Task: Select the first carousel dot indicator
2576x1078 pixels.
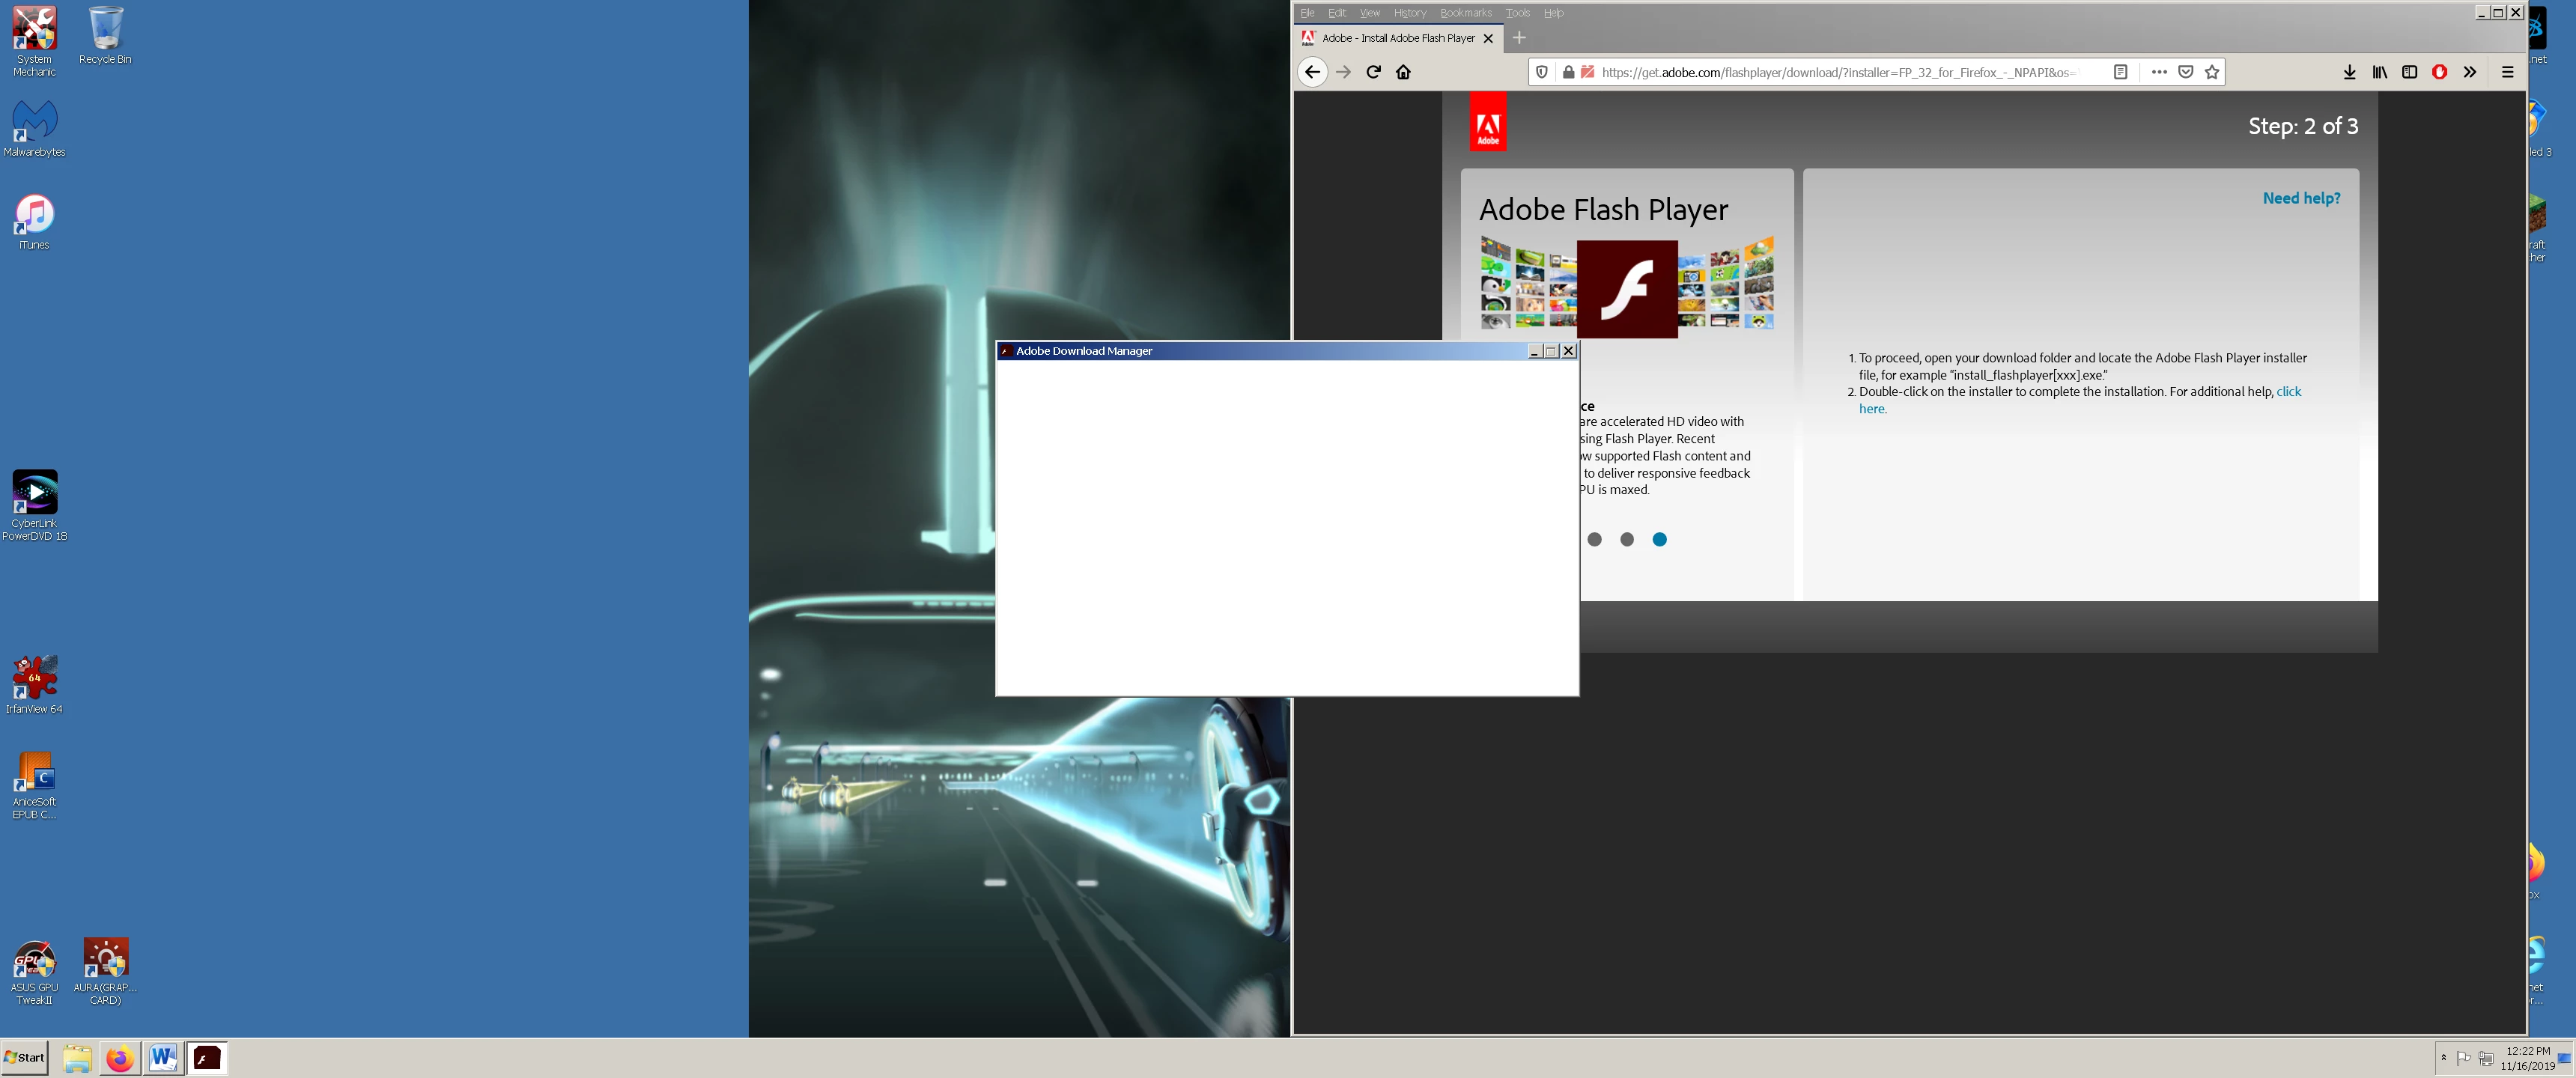Action: [x=1595, y=540]
